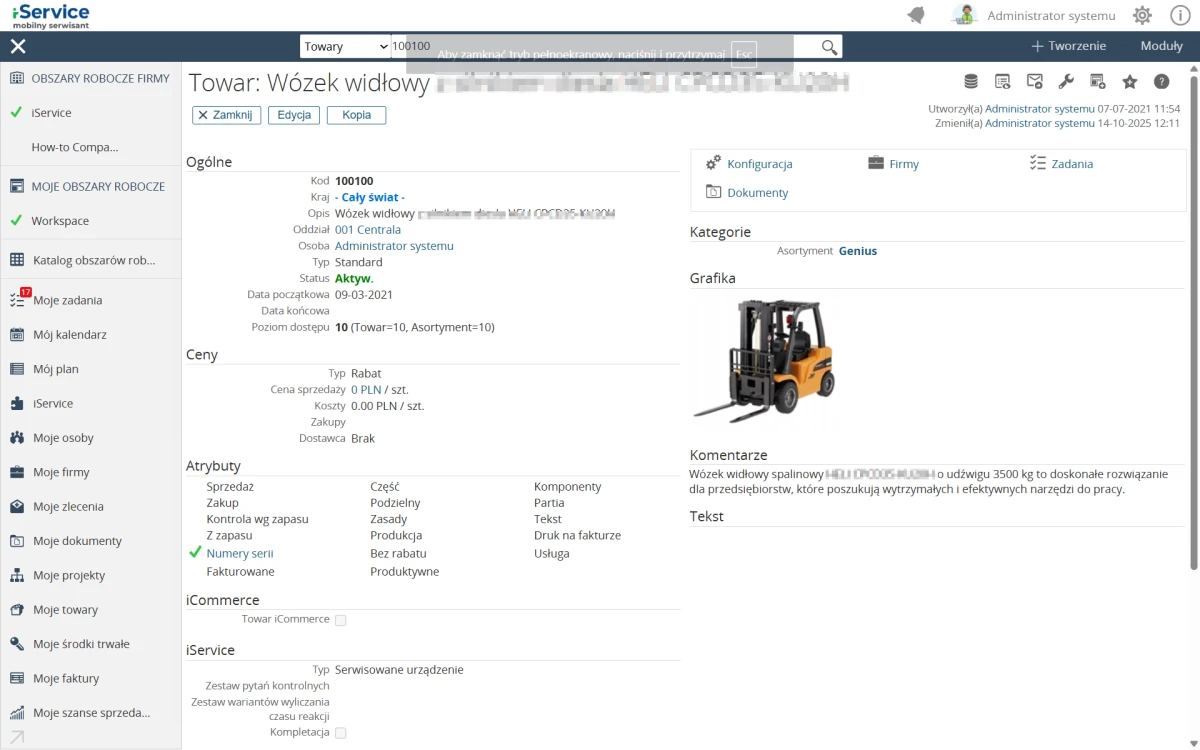
Task: Click the search magnifier icon
Action: click(x=829, y=47)
